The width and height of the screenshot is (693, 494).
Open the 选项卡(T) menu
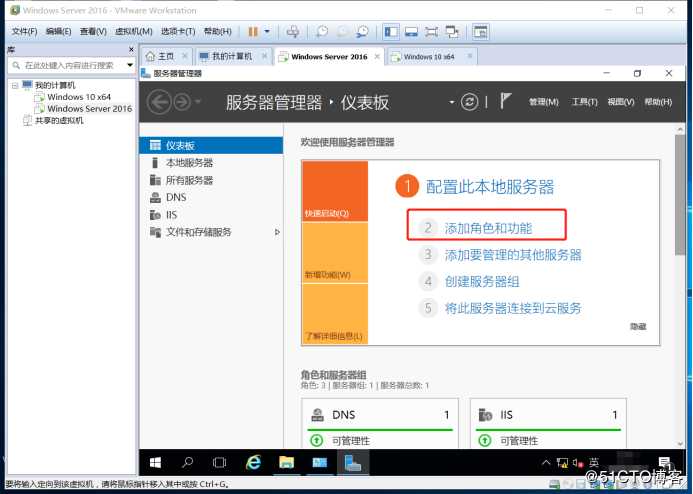pos(178,32)
